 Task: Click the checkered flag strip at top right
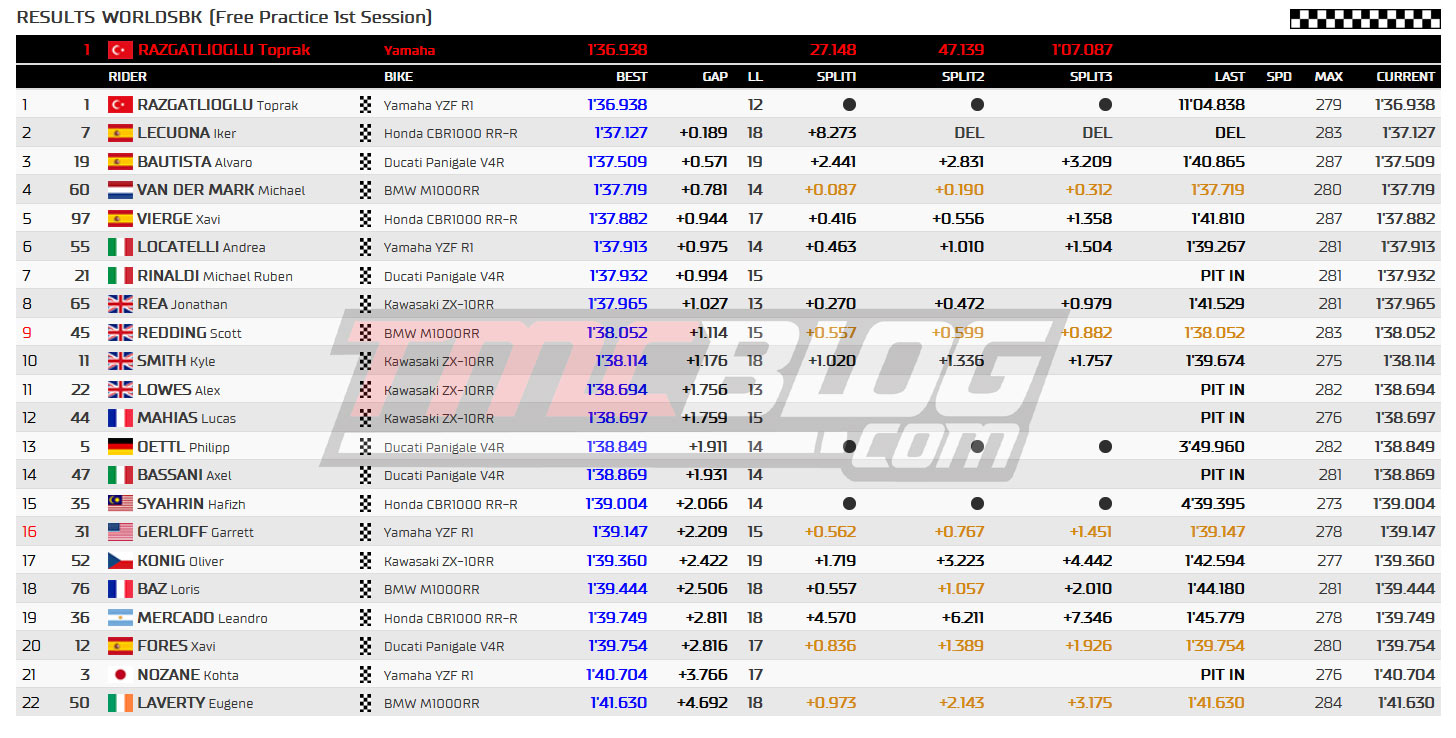coord(1365,18)
